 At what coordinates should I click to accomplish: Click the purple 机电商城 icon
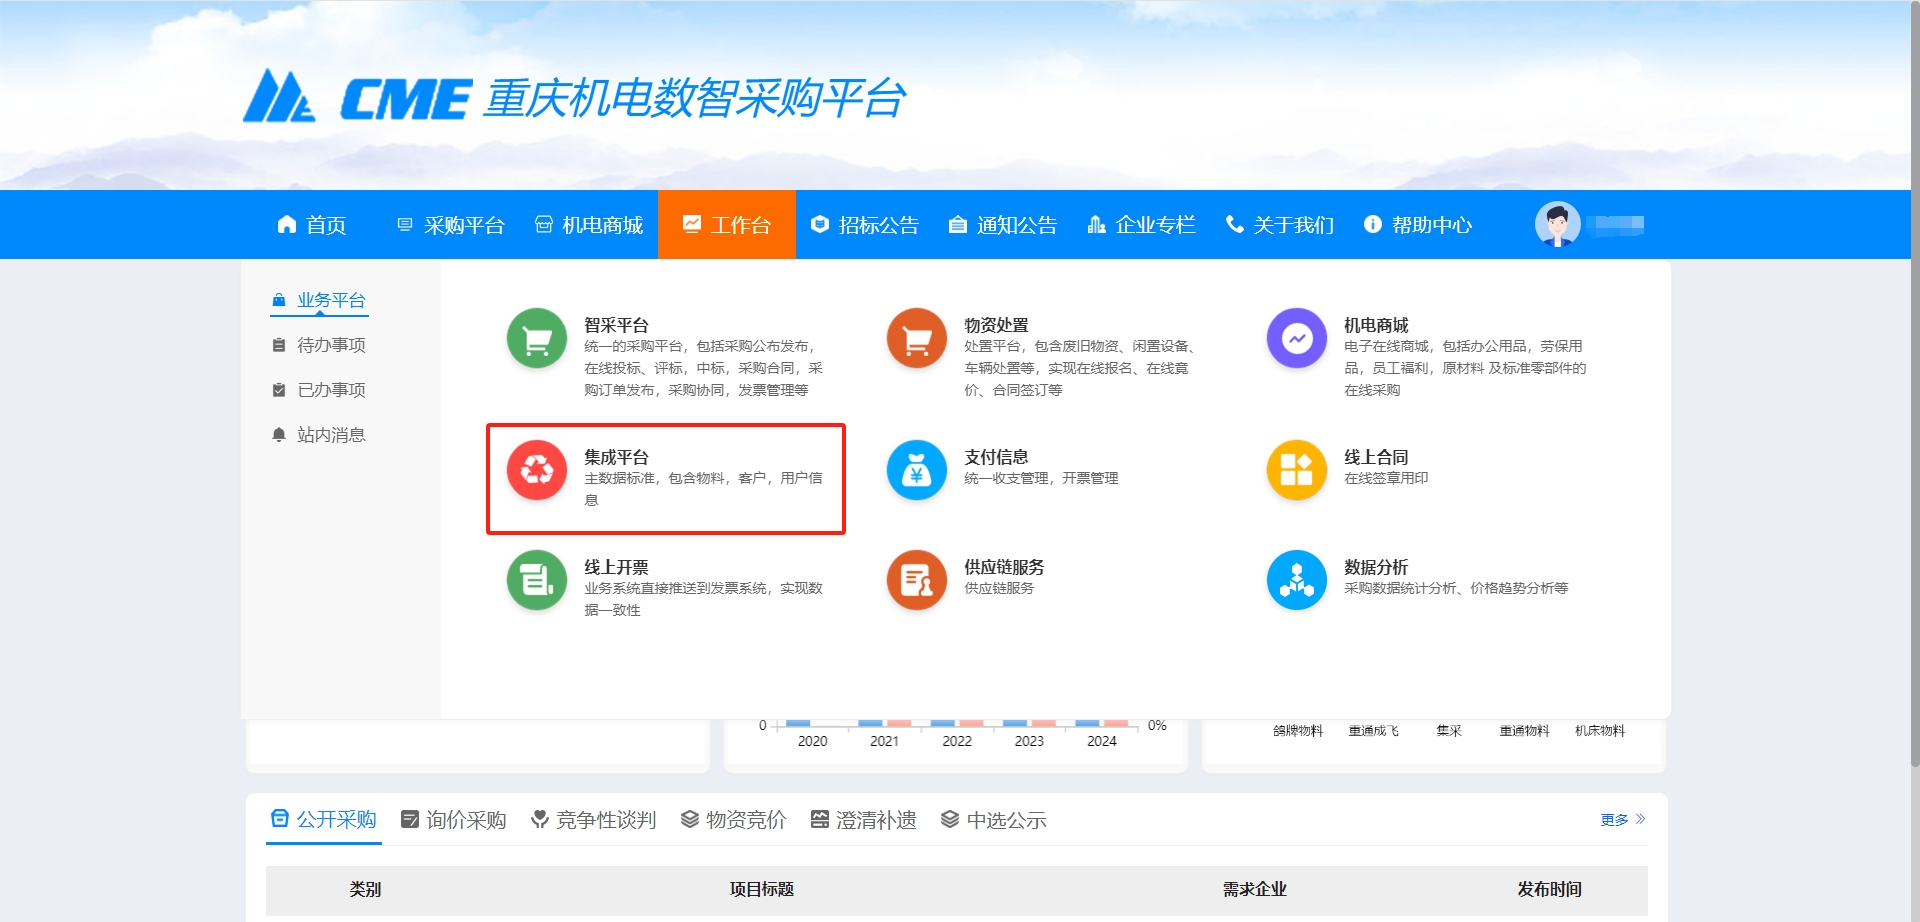point(1296,339)
